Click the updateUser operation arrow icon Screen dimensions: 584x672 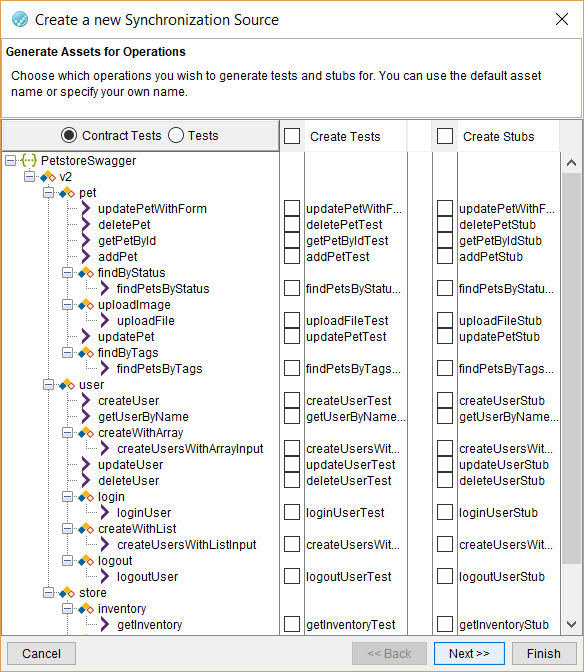pyautogui.click(x=86, y=465)
